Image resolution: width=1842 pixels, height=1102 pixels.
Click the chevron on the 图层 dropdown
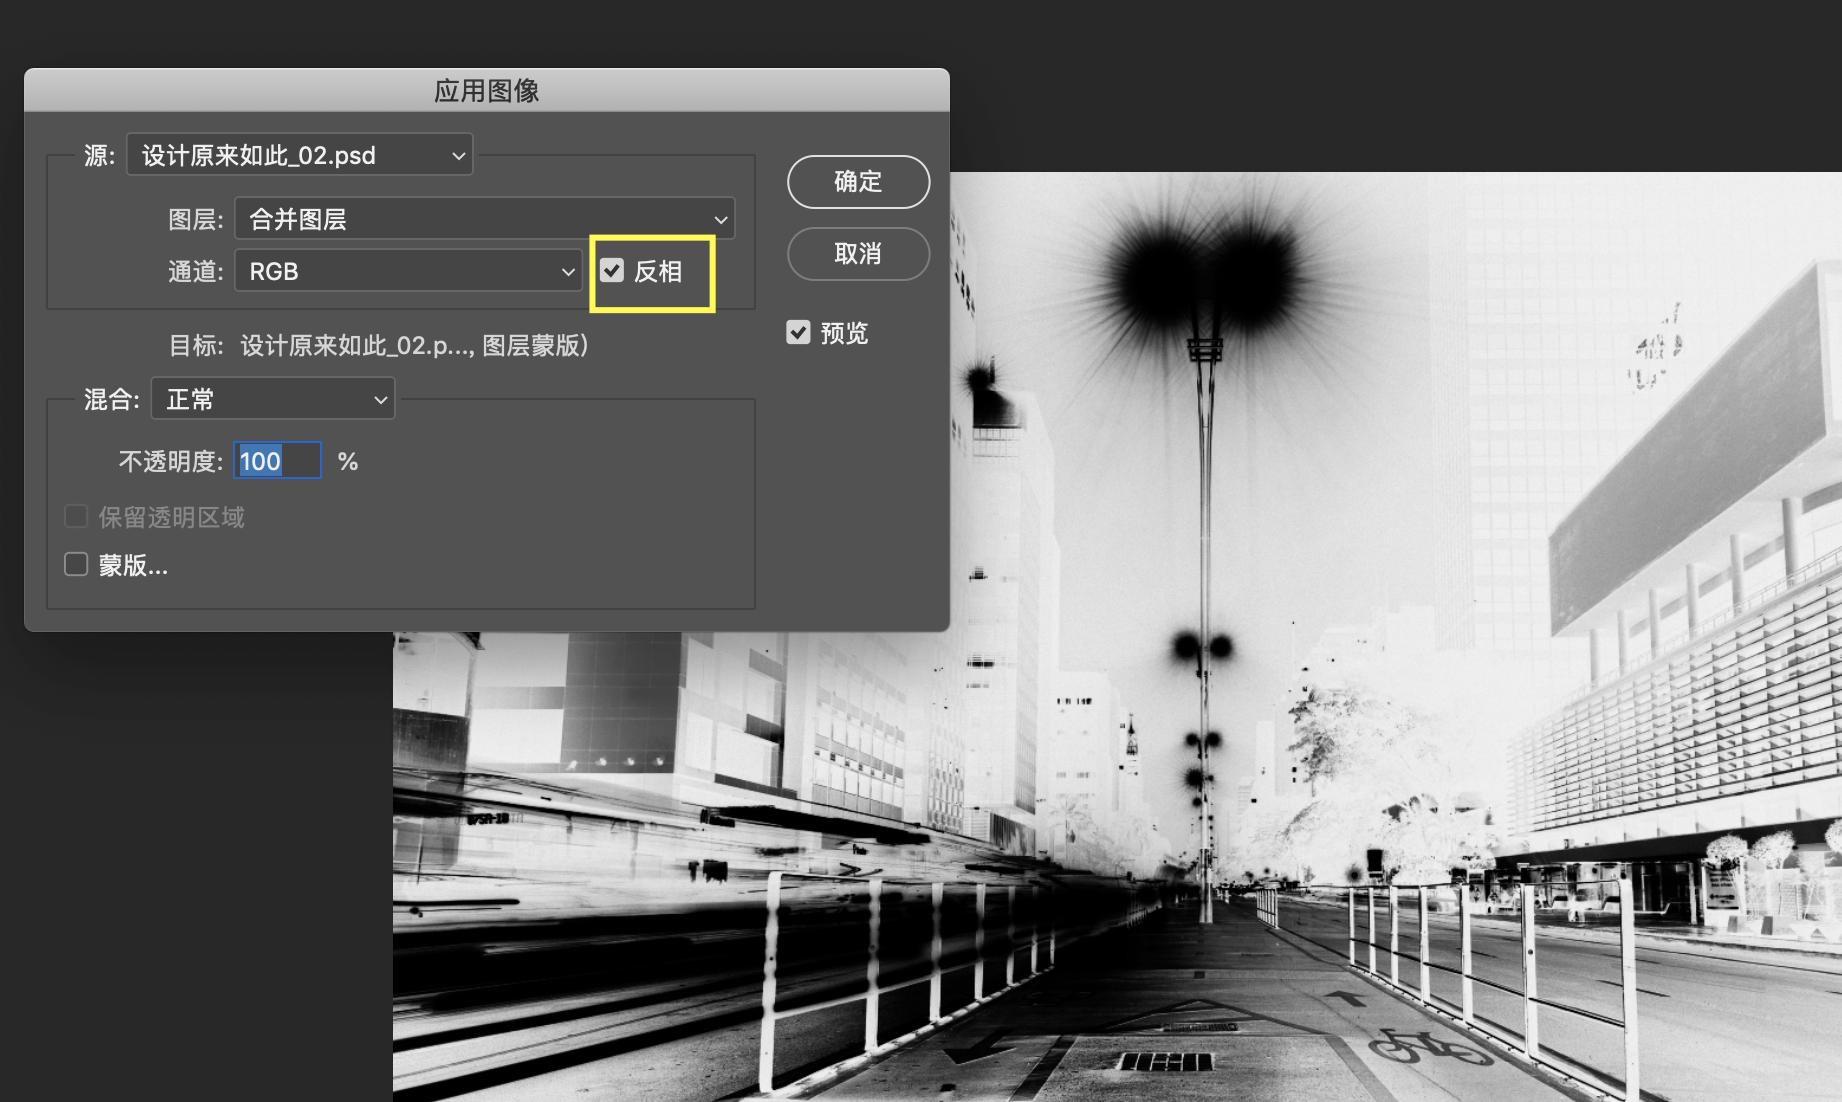(x=720, y=219)
